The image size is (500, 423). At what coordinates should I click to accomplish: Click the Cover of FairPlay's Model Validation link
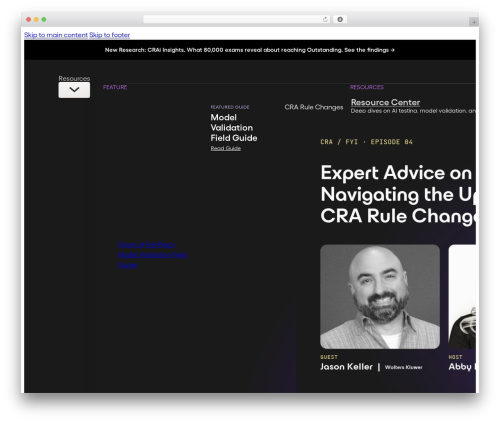152,255
